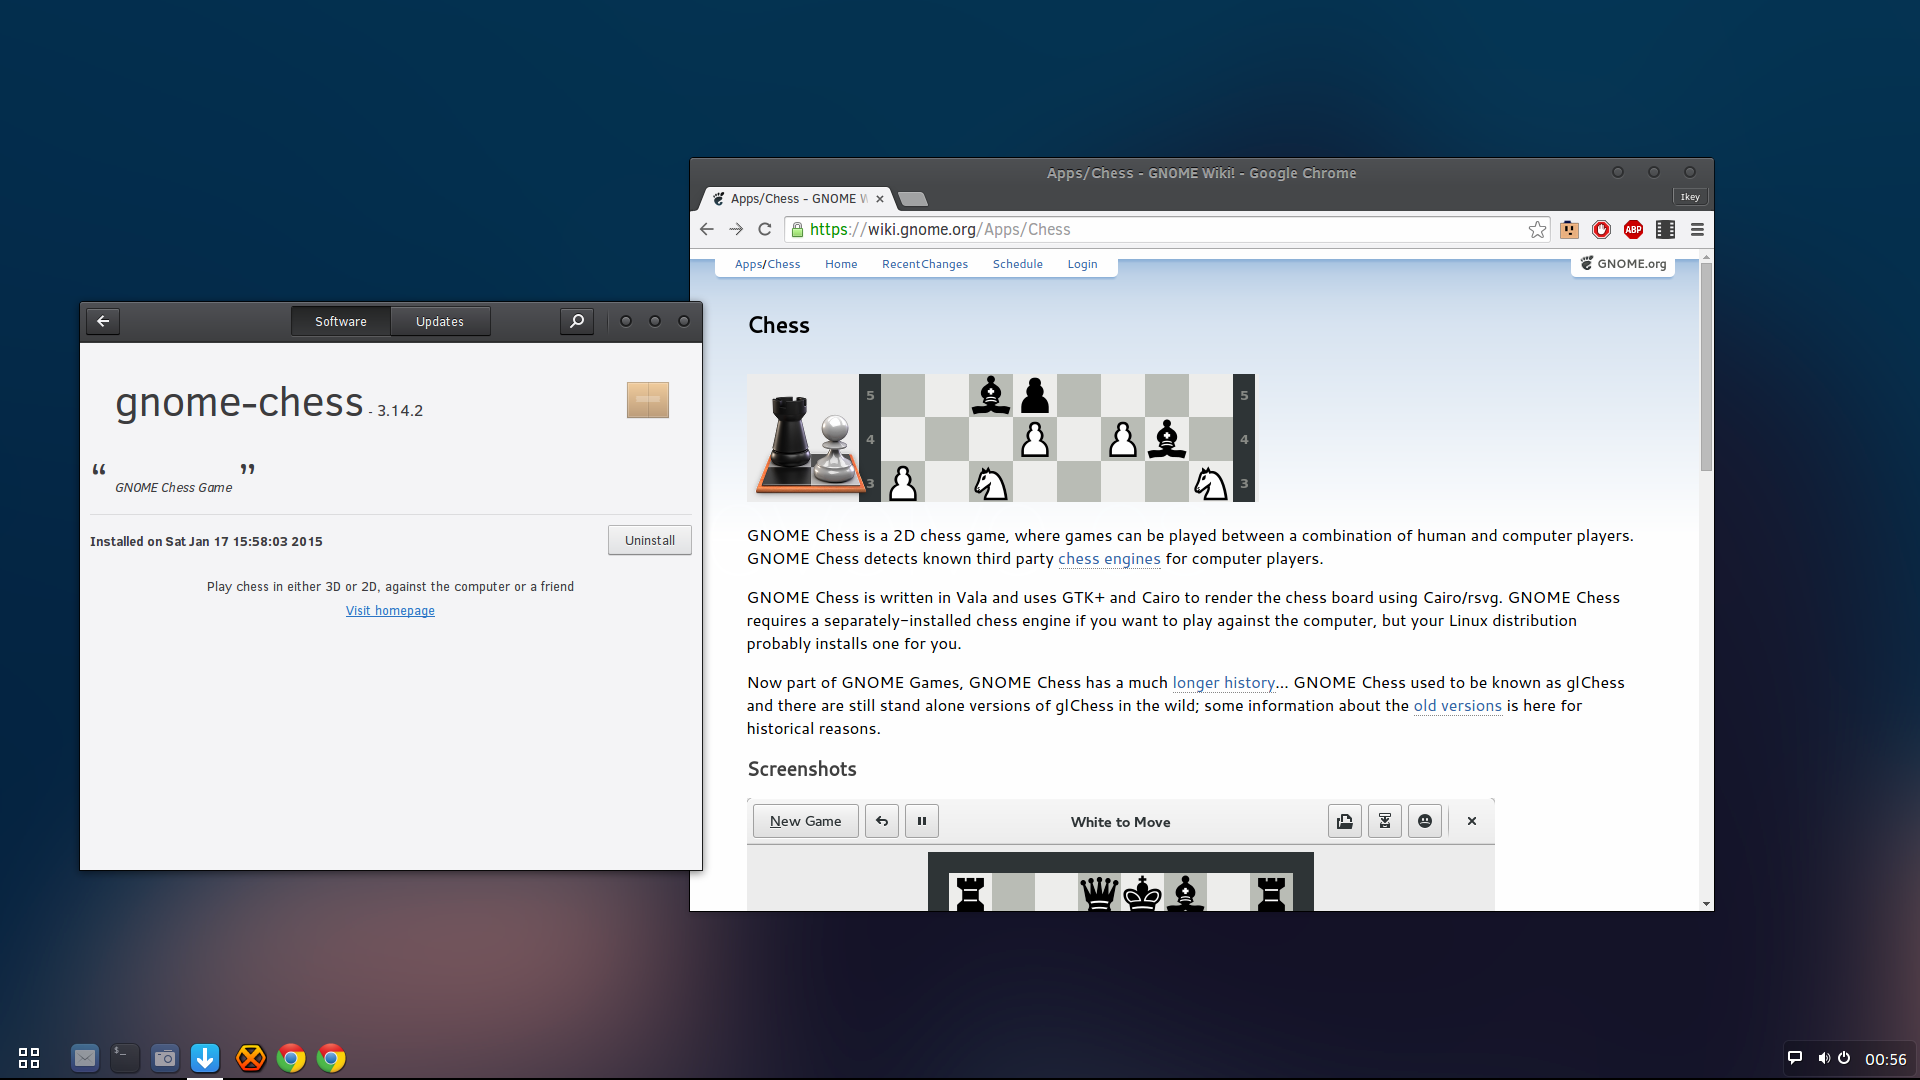Follow the Visit homepage link

390,611
